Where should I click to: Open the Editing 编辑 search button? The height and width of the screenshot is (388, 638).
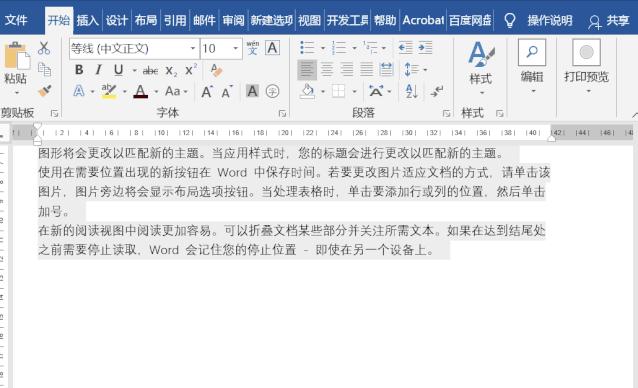click(x=532, y=65)
